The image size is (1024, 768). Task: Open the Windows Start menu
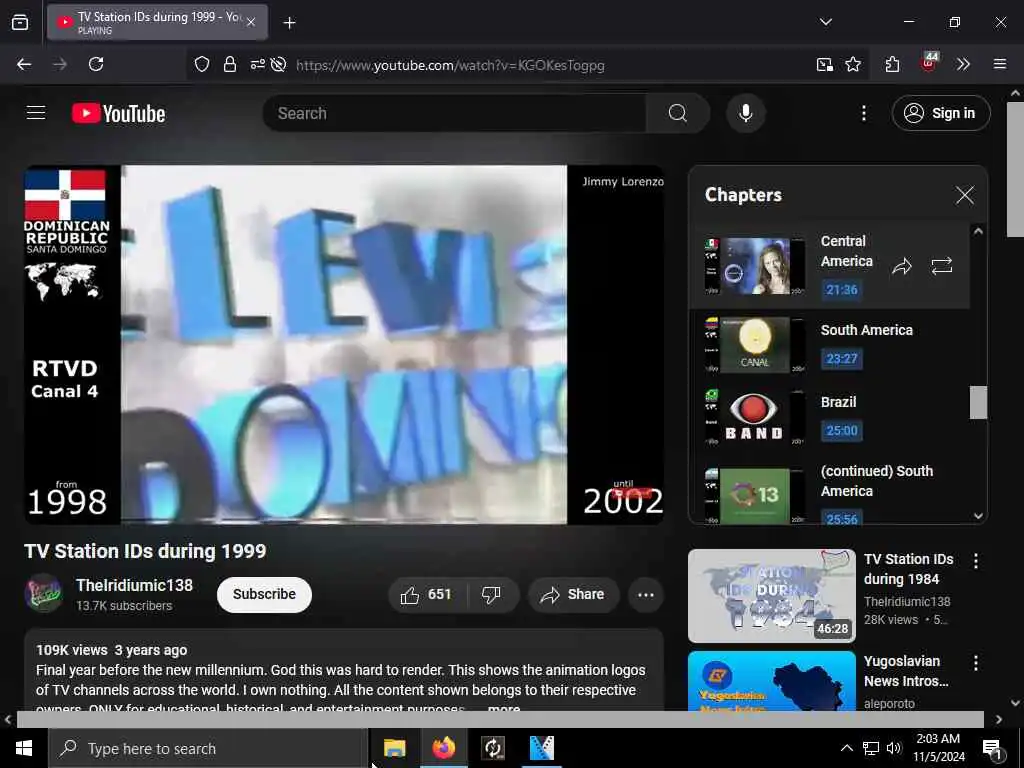pos(24,748)
